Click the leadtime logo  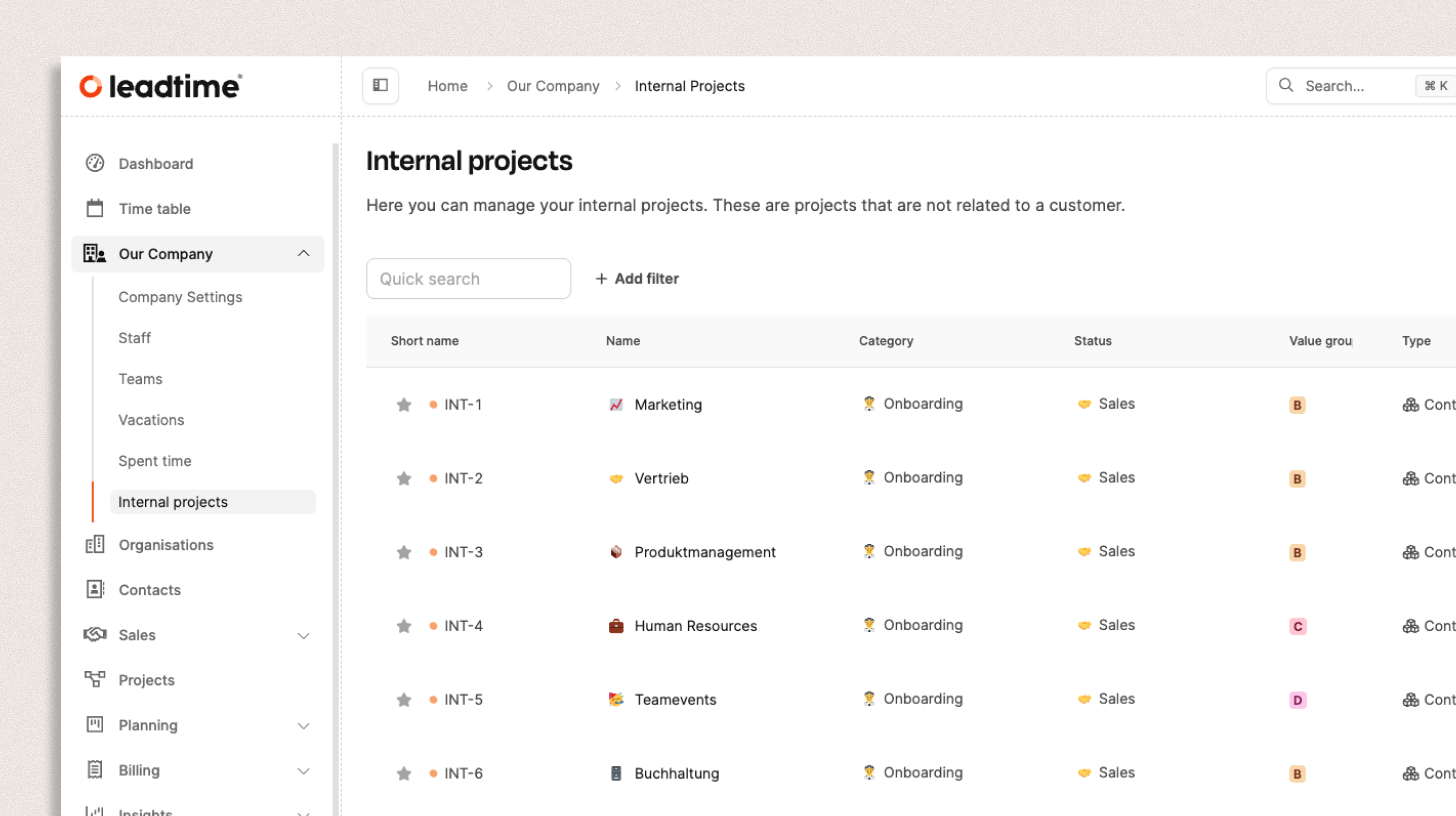point(160,87)
